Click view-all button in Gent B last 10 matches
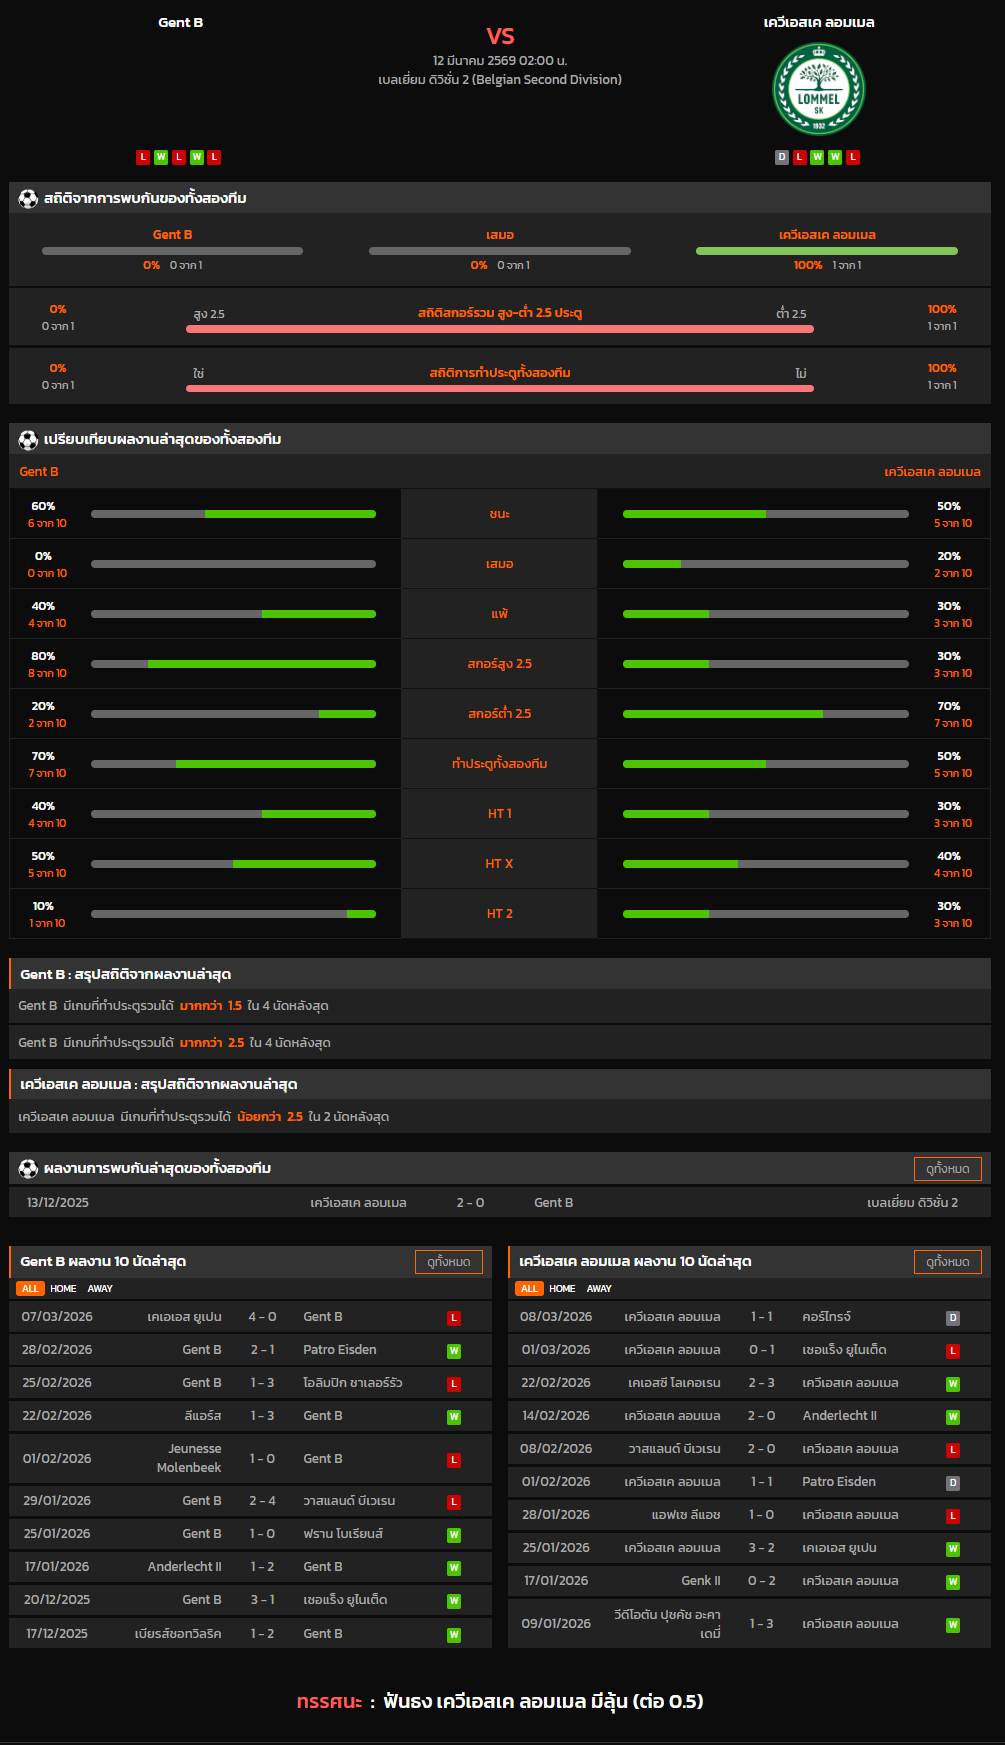Viewport: 1005px width, 1745px height. coord(448,1262)
